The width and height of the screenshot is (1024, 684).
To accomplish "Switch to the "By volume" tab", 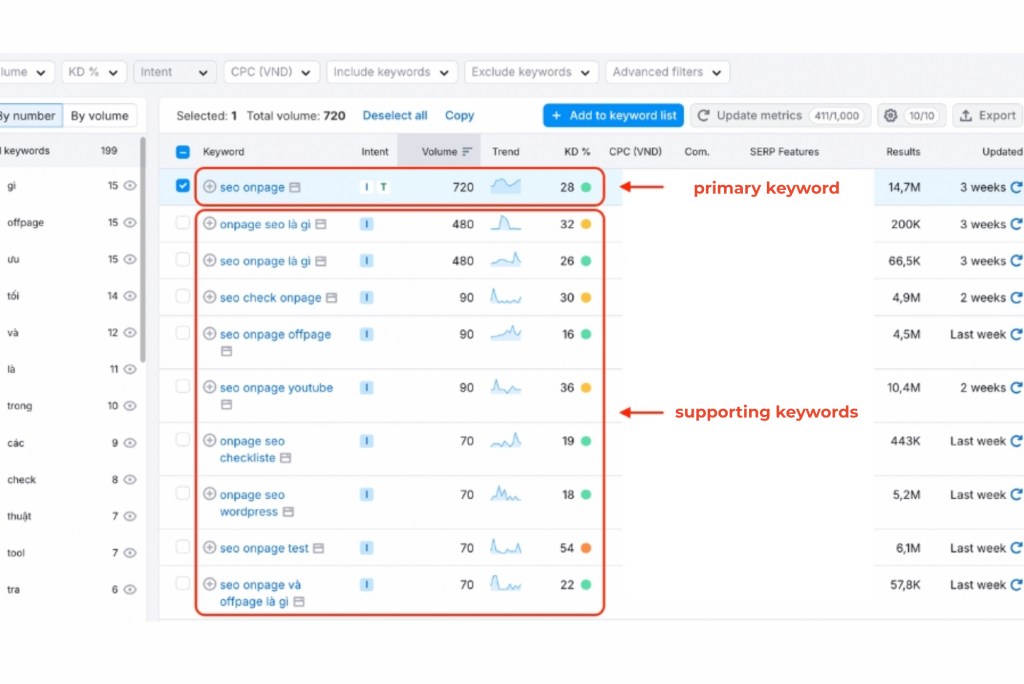I will coord(100,115).
